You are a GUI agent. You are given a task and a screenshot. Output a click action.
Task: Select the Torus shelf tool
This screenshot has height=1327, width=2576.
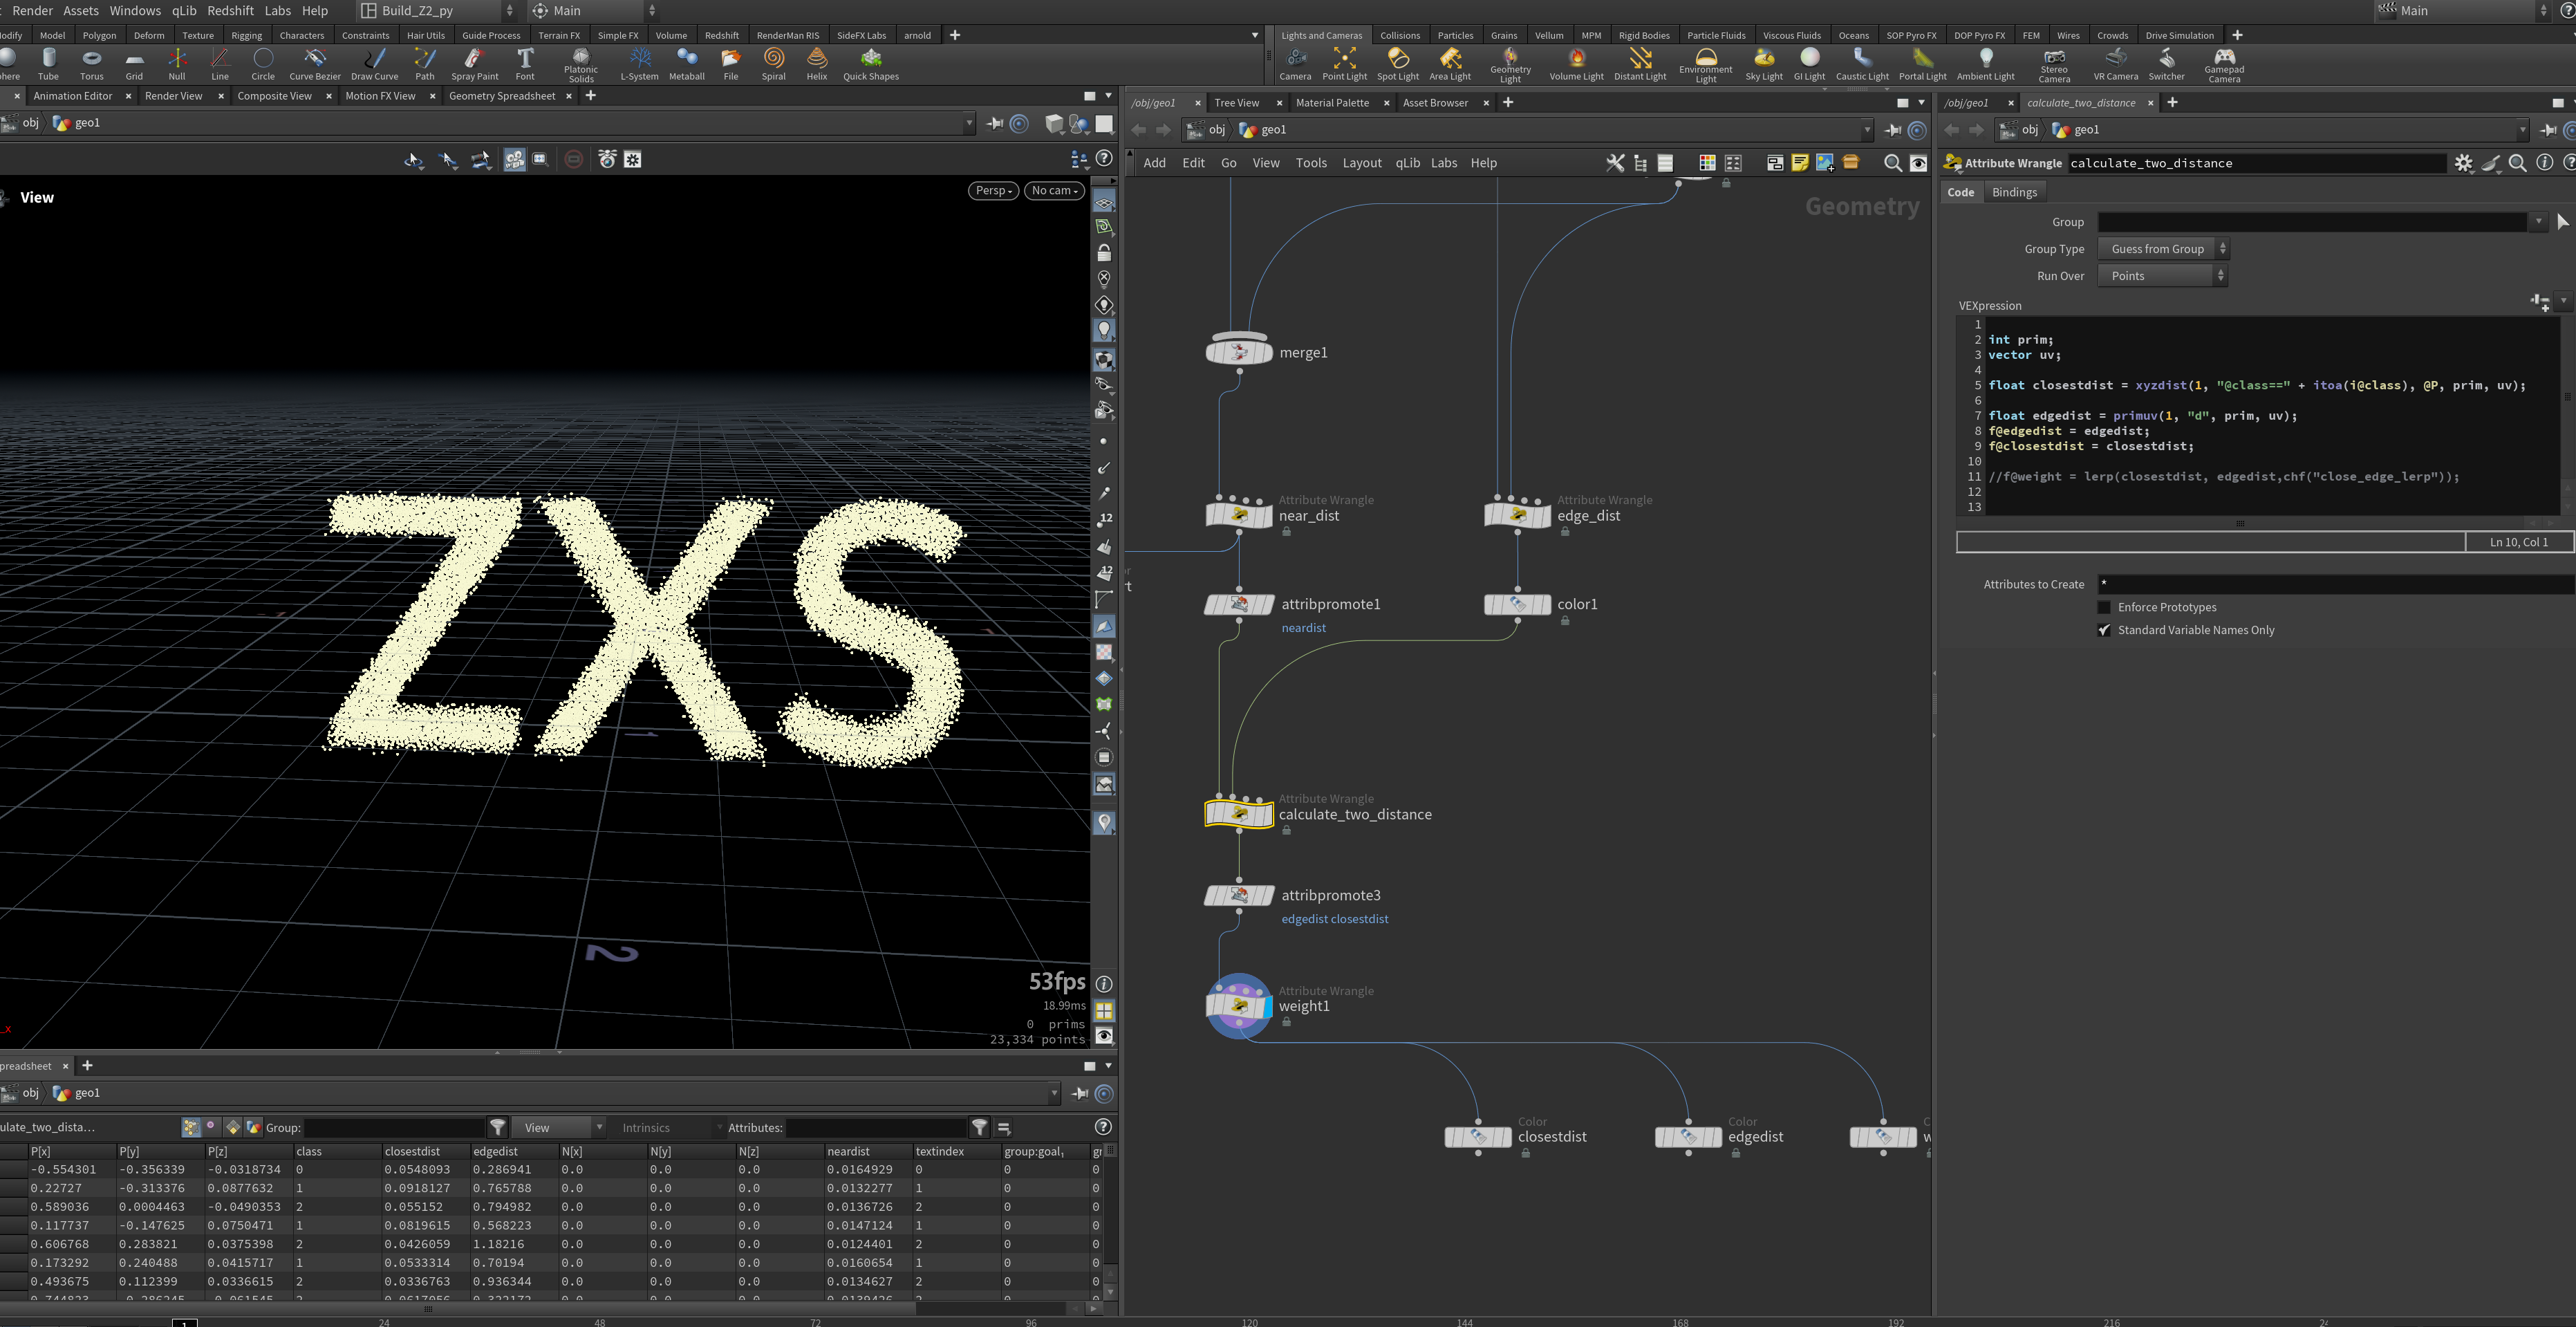(91, 64)
